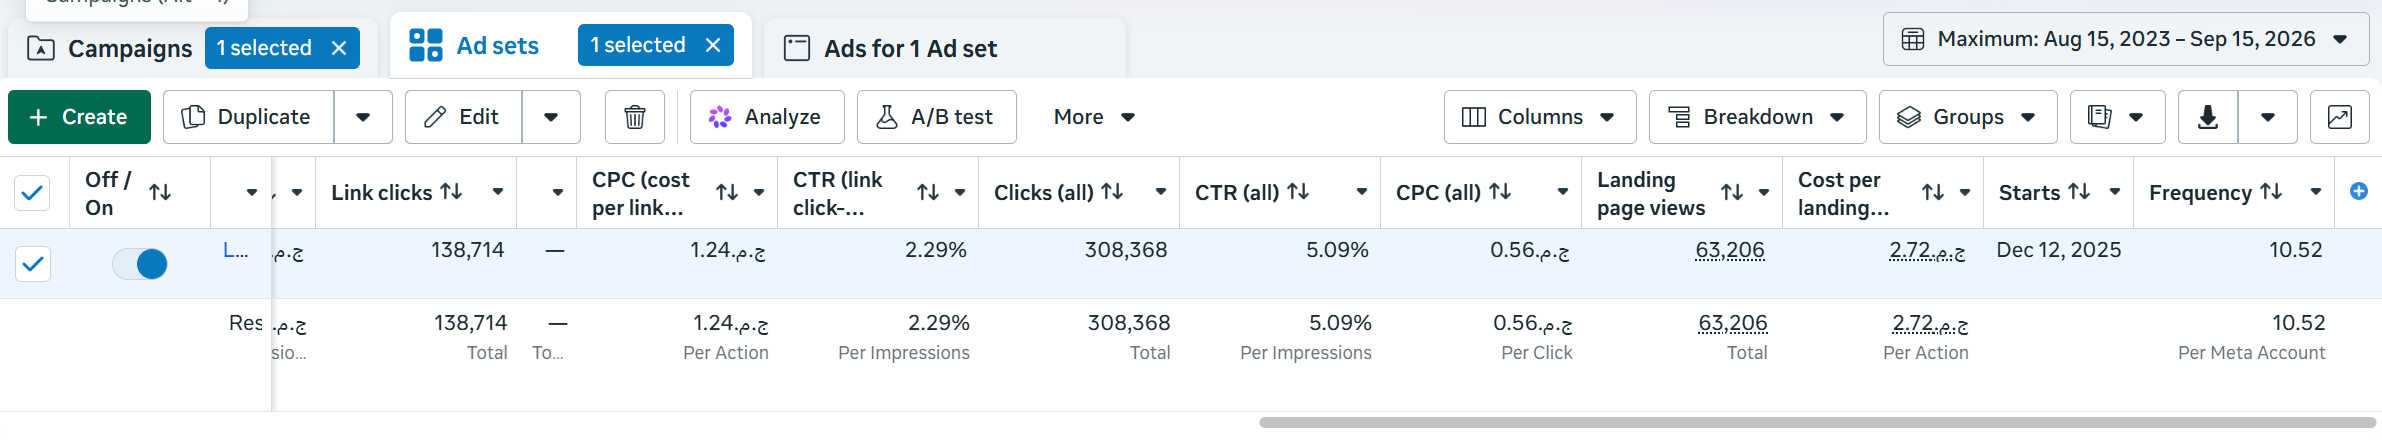Open the Columns dropdown
The image size is (2382, 440).
pos(1540,117)
